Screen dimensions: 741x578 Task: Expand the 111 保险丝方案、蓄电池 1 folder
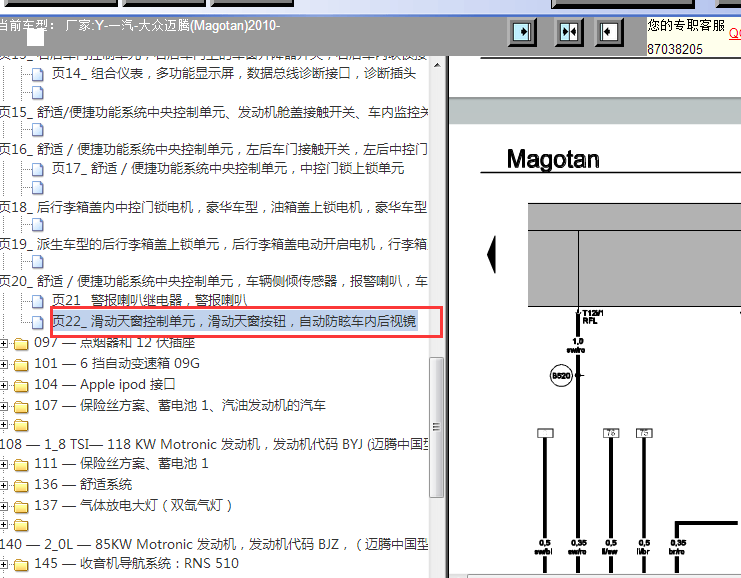click(x=4, y=465)
